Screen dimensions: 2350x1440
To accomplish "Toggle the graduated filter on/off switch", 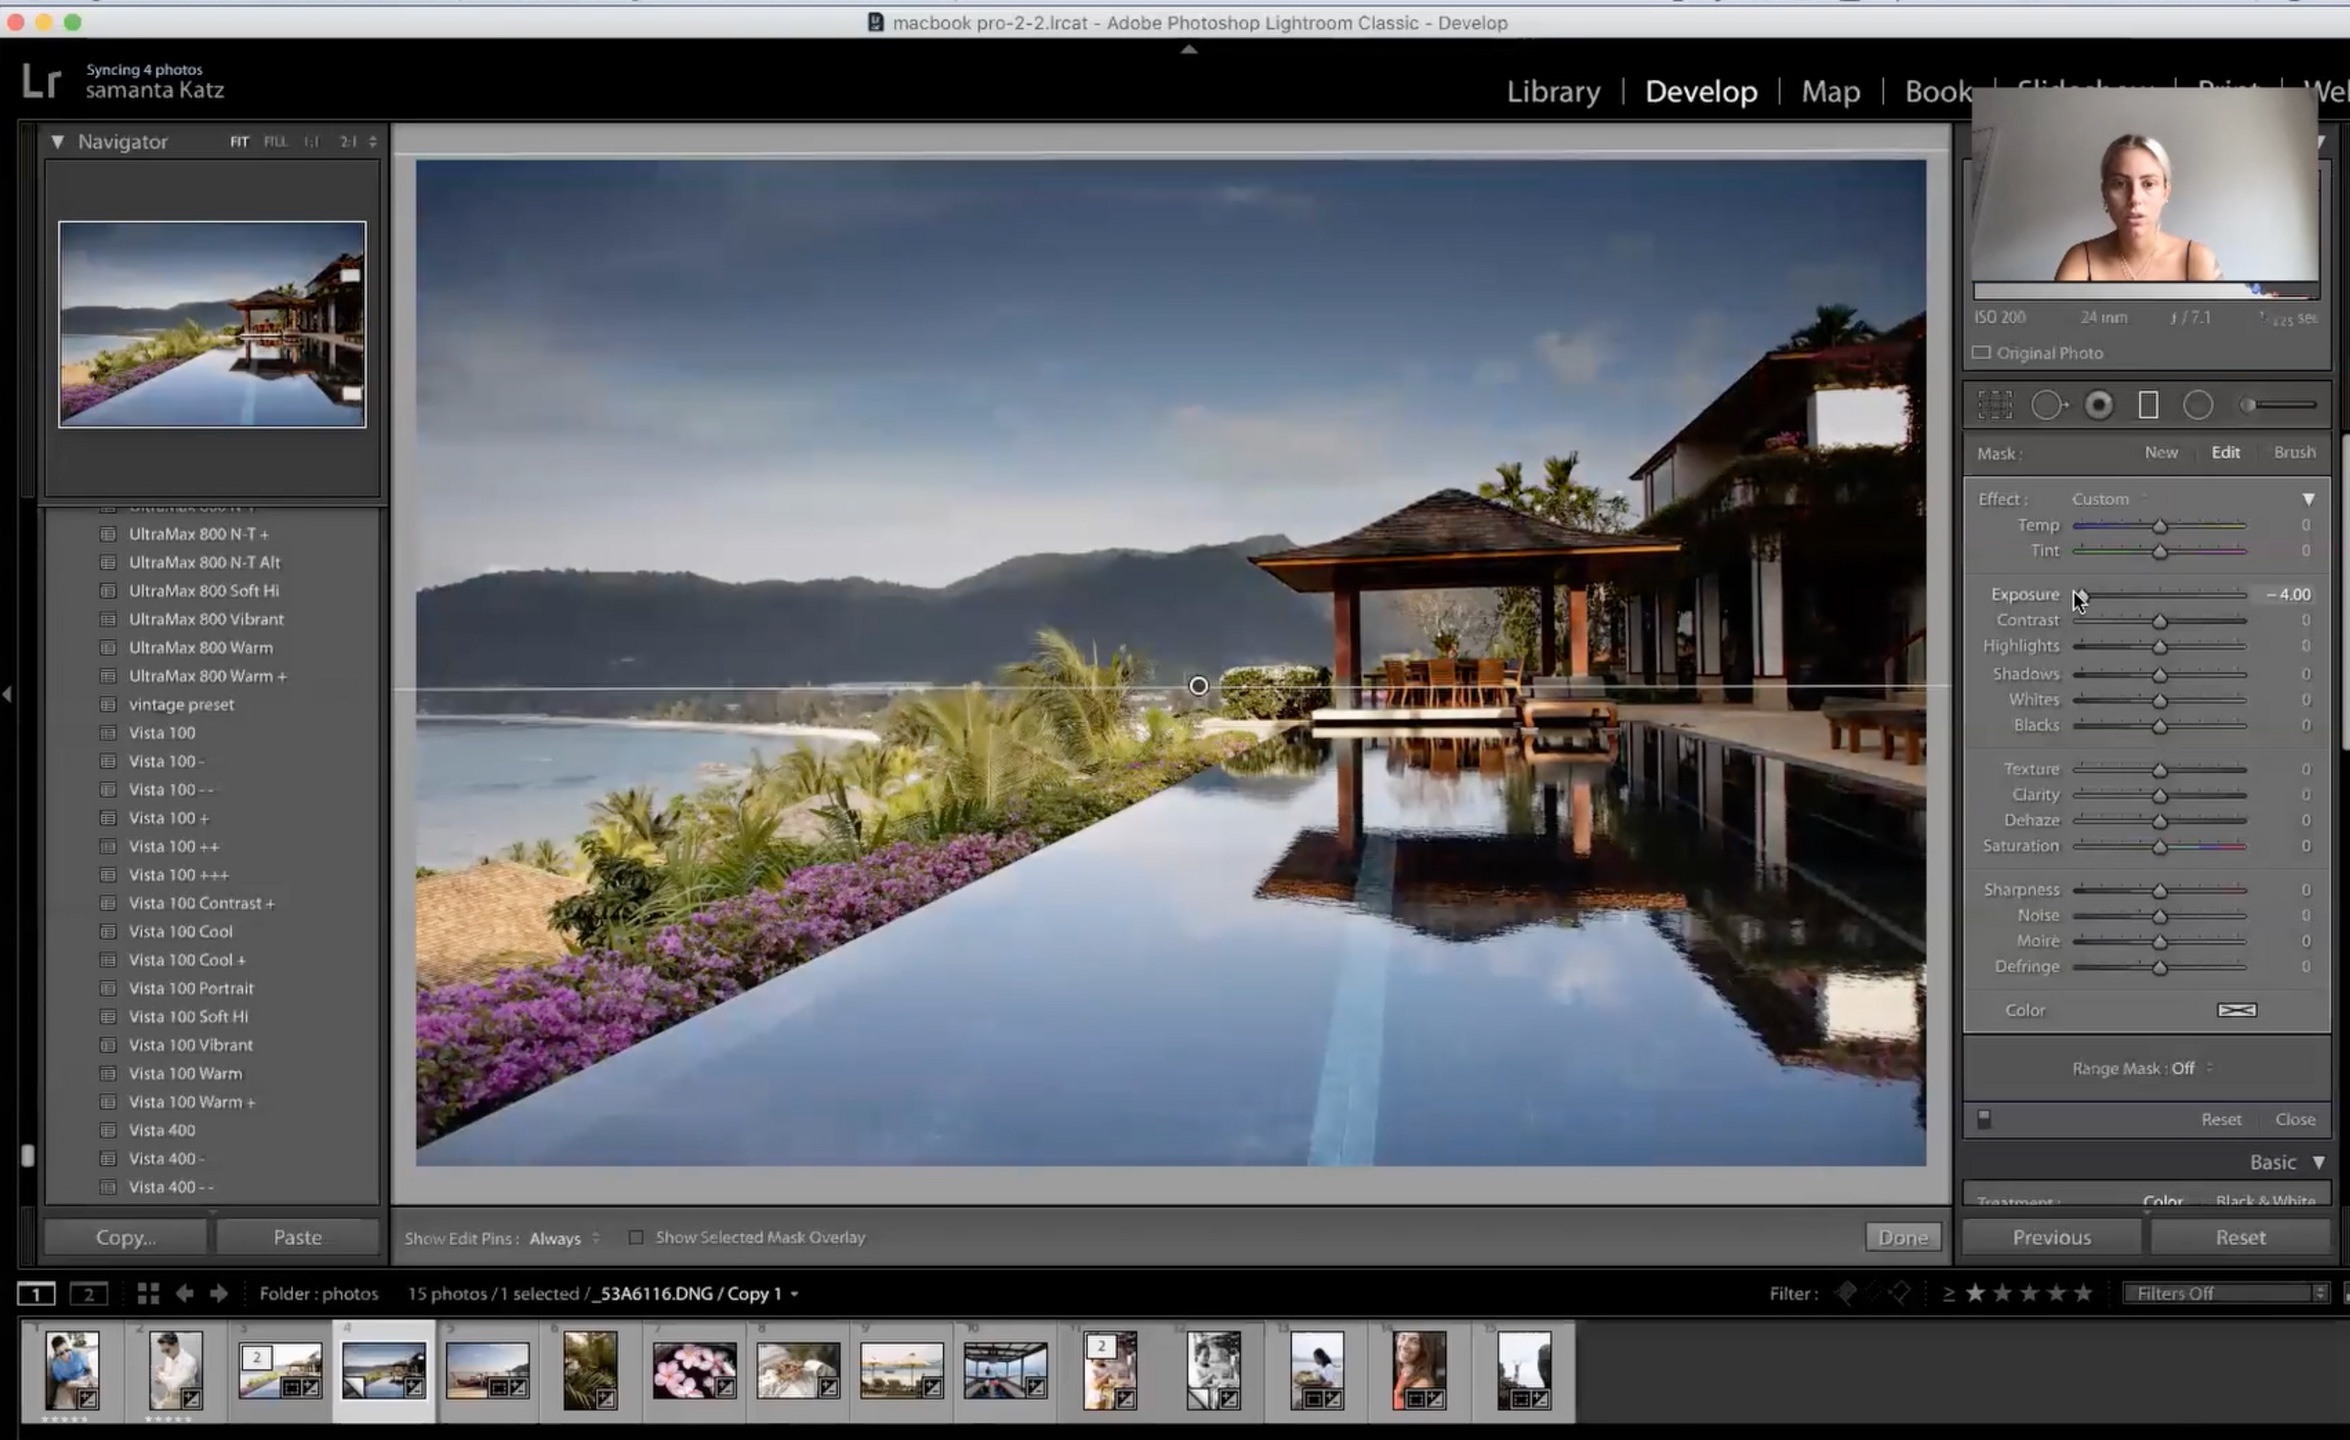I will tap(1984, 1119).
